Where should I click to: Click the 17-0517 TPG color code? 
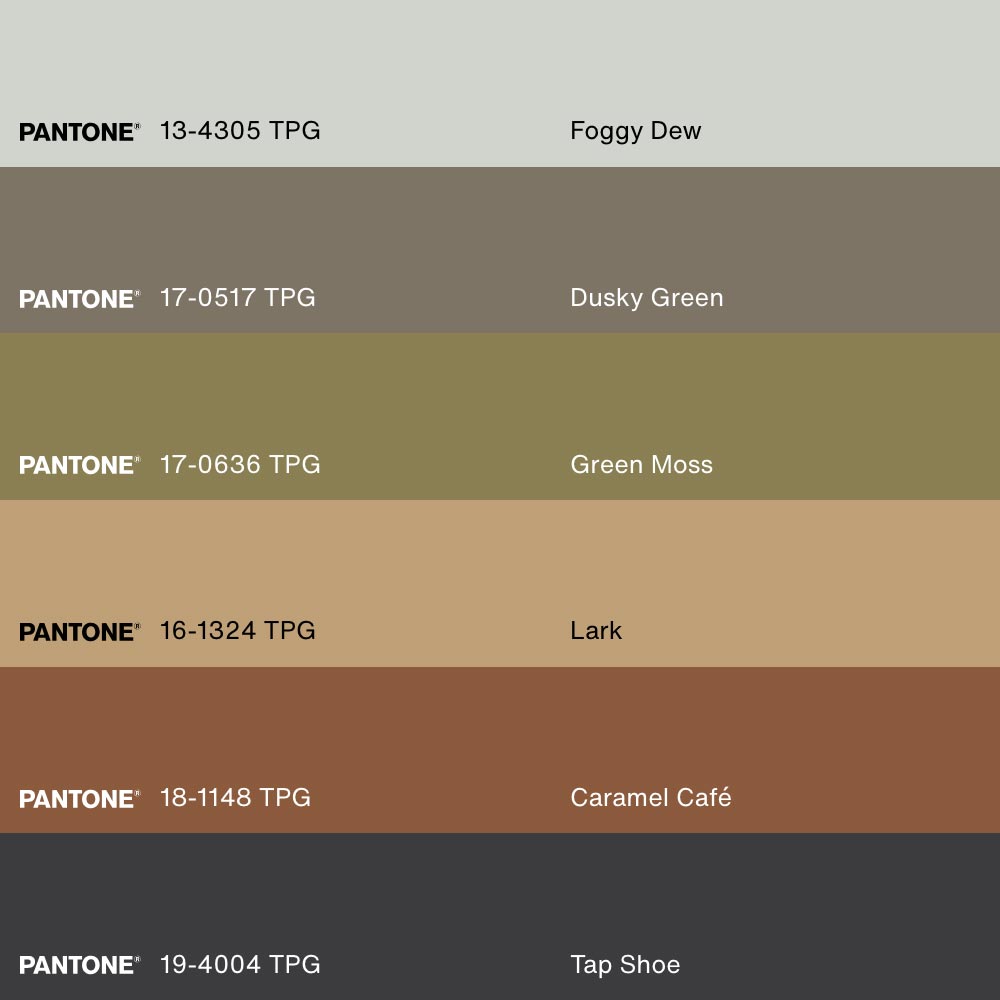(x=237, y=297)
